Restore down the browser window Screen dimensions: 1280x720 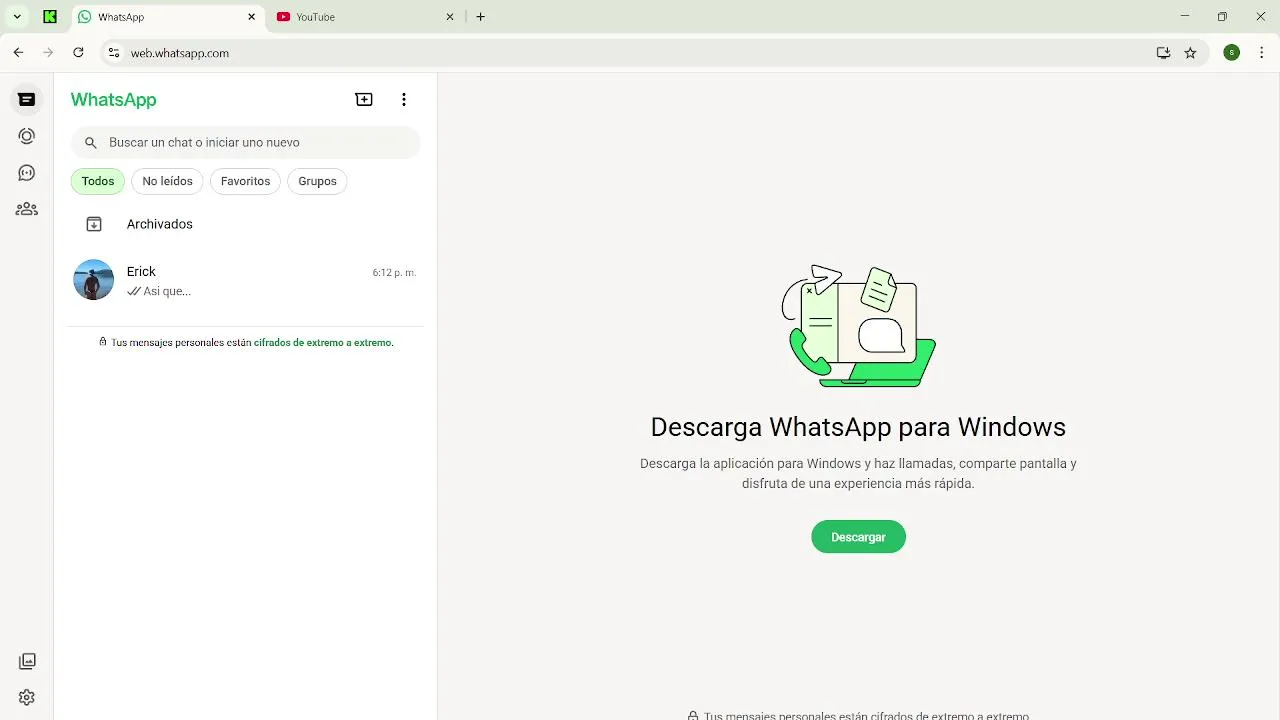tap(1222, 17)
